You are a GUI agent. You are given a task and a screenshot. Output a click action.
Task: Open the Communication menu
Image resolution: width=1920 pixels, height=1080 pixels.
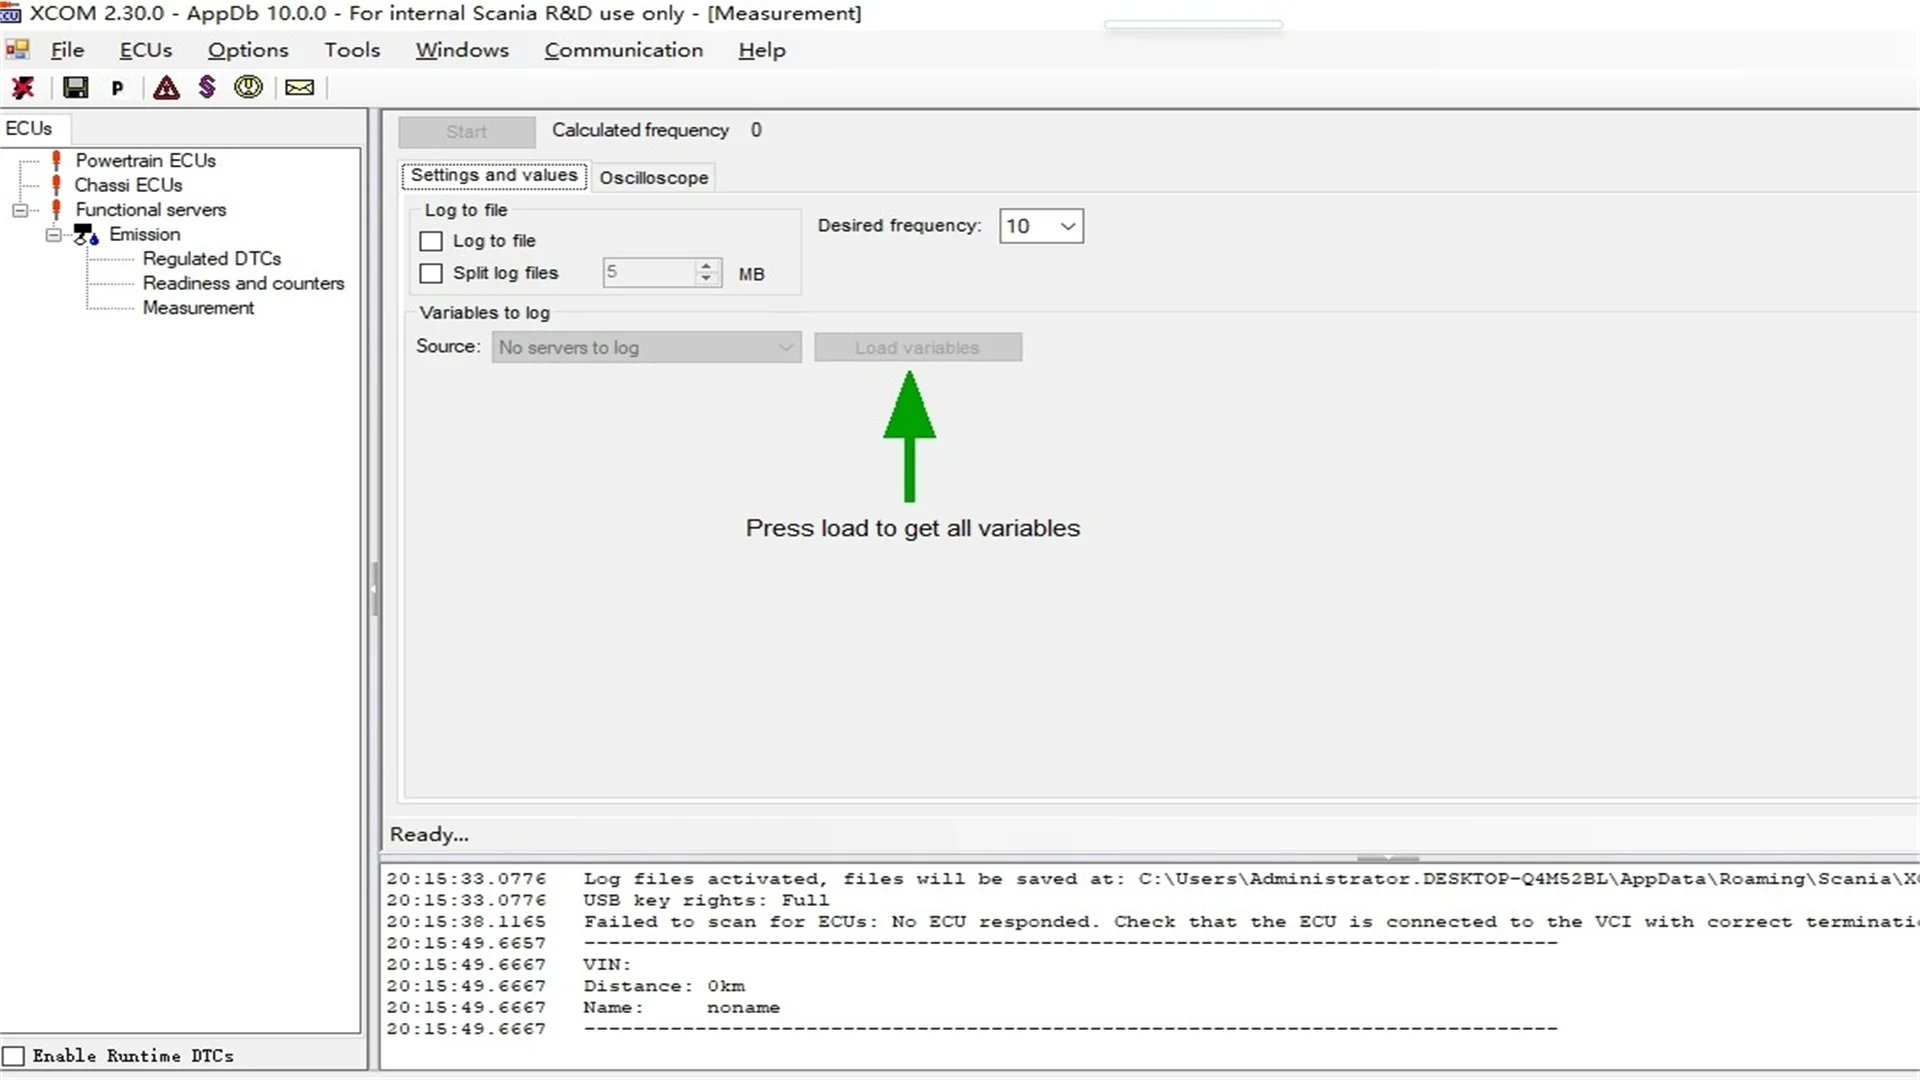pos(623,50)
